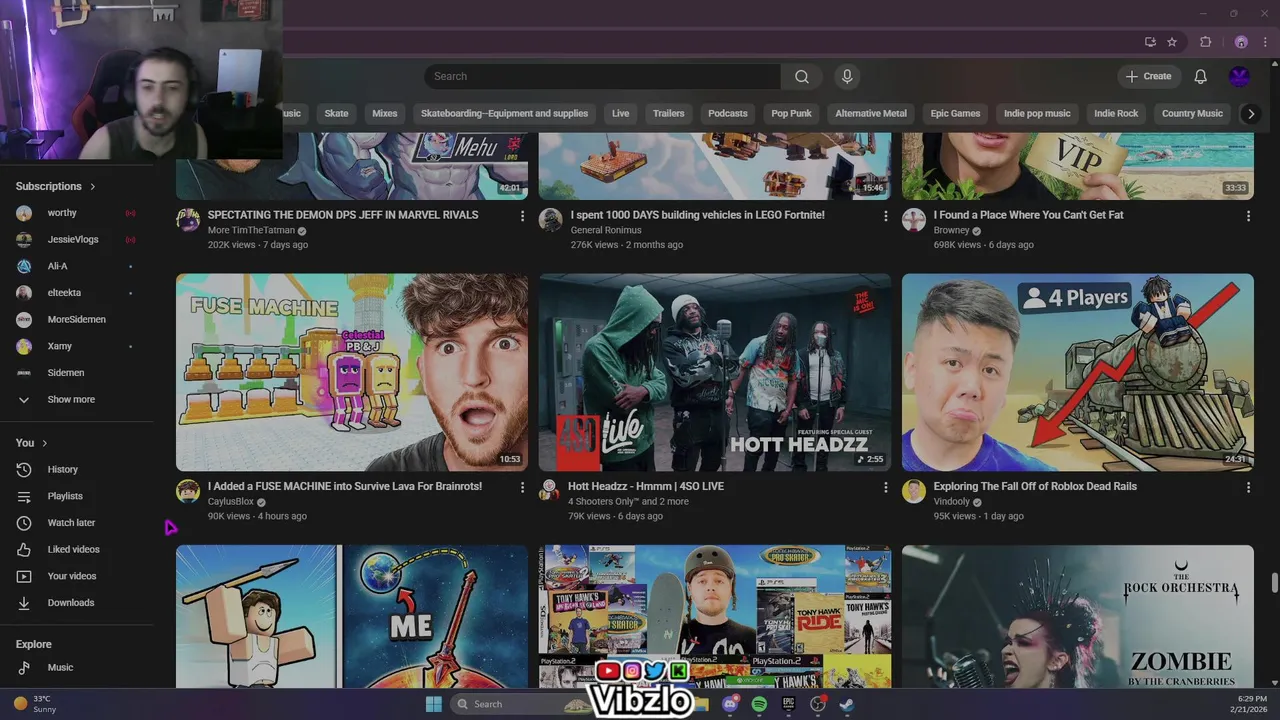Open options menu for LEGO Fortnite video
The width and height of the screenshot is (1280, 720).
click(x=885, y=216)
